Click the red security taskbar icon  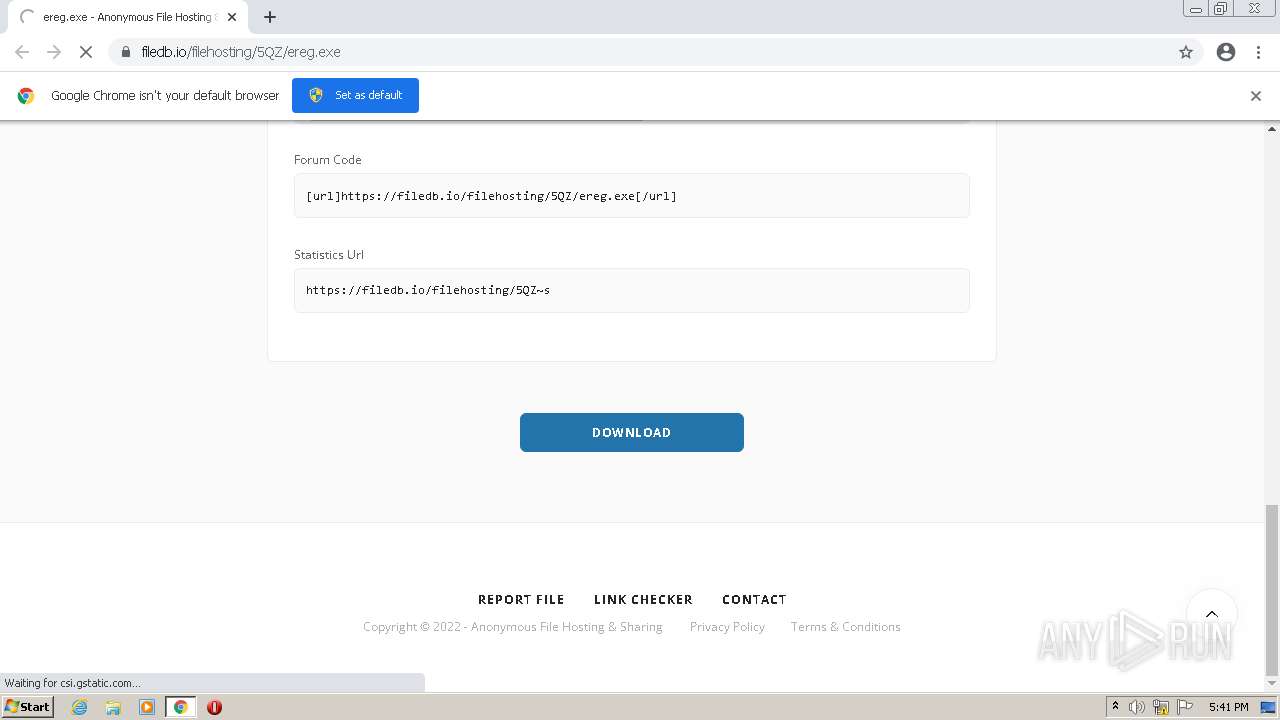tap(214, 707)
